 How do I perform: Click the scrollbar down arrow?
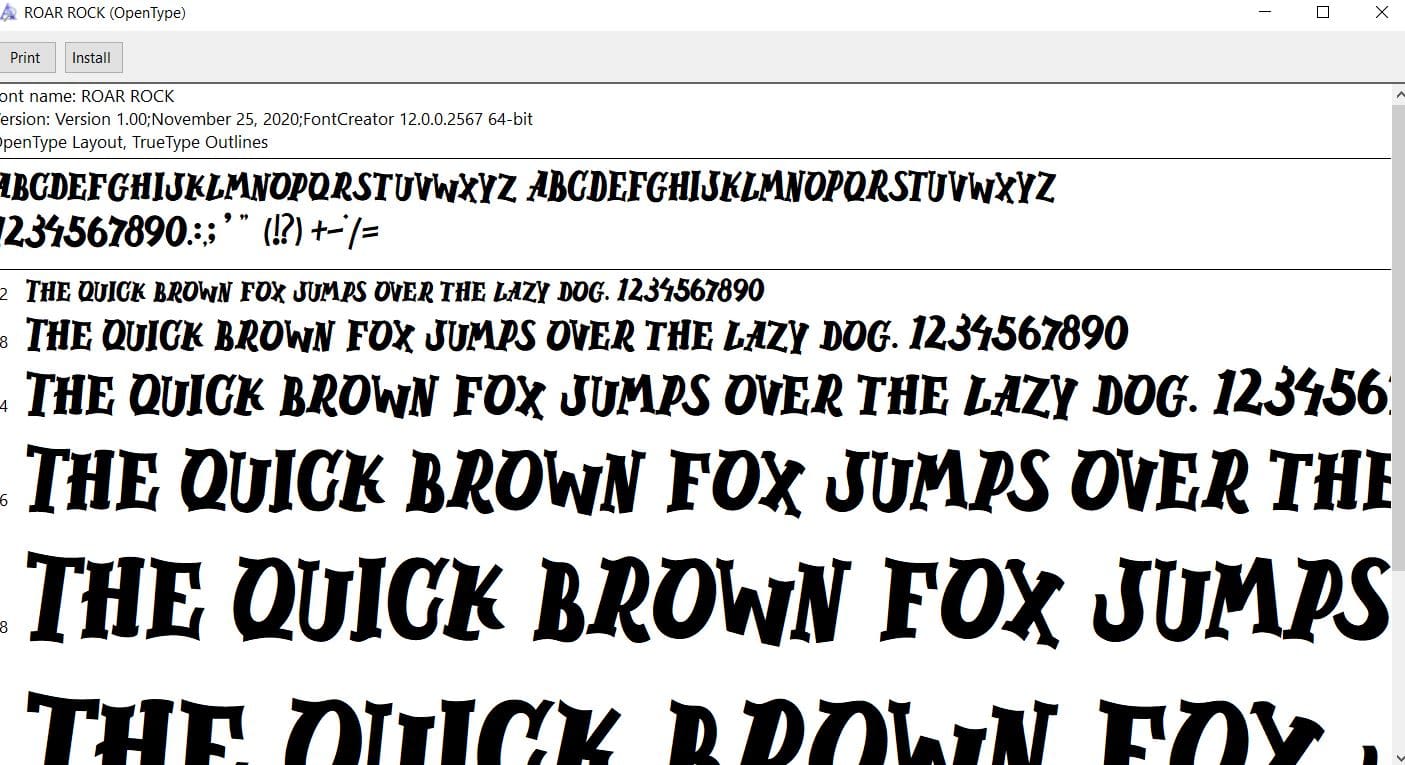click(x=1398, y=756)
